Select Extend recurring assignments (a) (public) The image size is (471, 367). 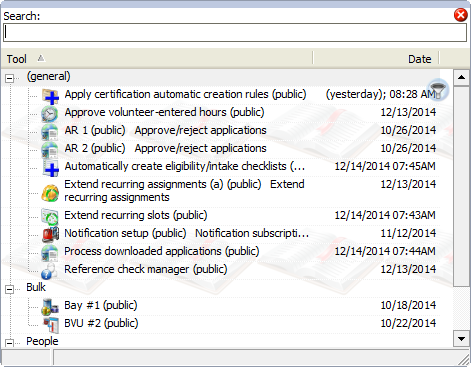point(184,191)
